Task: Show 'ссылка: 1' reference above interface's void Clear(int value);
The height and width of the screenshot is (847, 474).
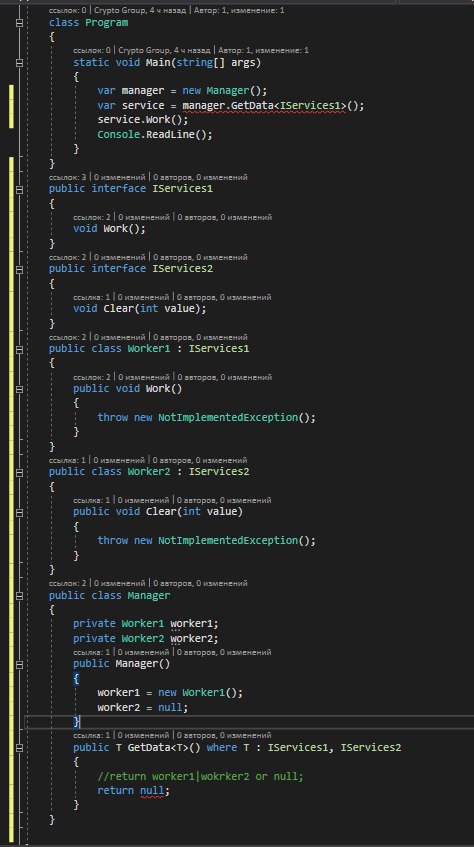Action: [x=92, y=297]
